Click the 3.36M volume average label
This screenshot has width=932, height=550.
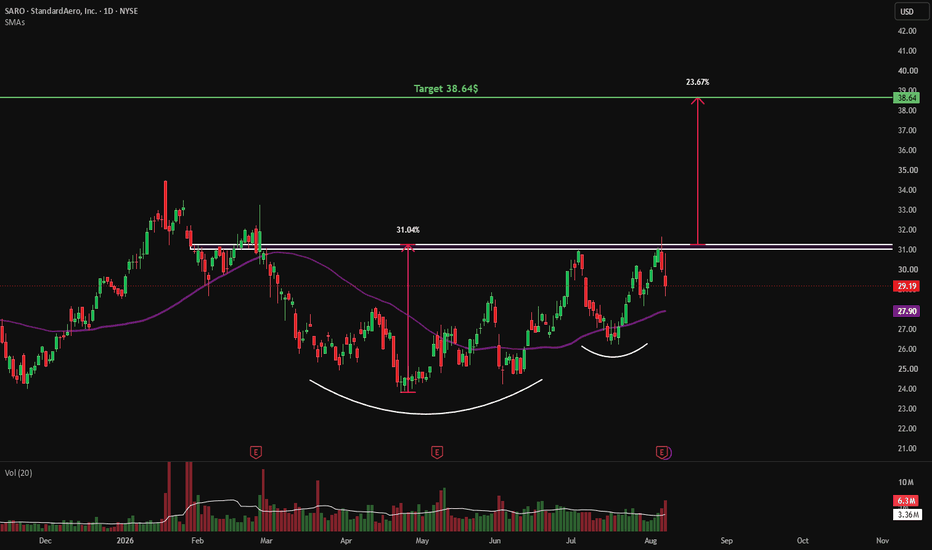[x=907, y=514]
